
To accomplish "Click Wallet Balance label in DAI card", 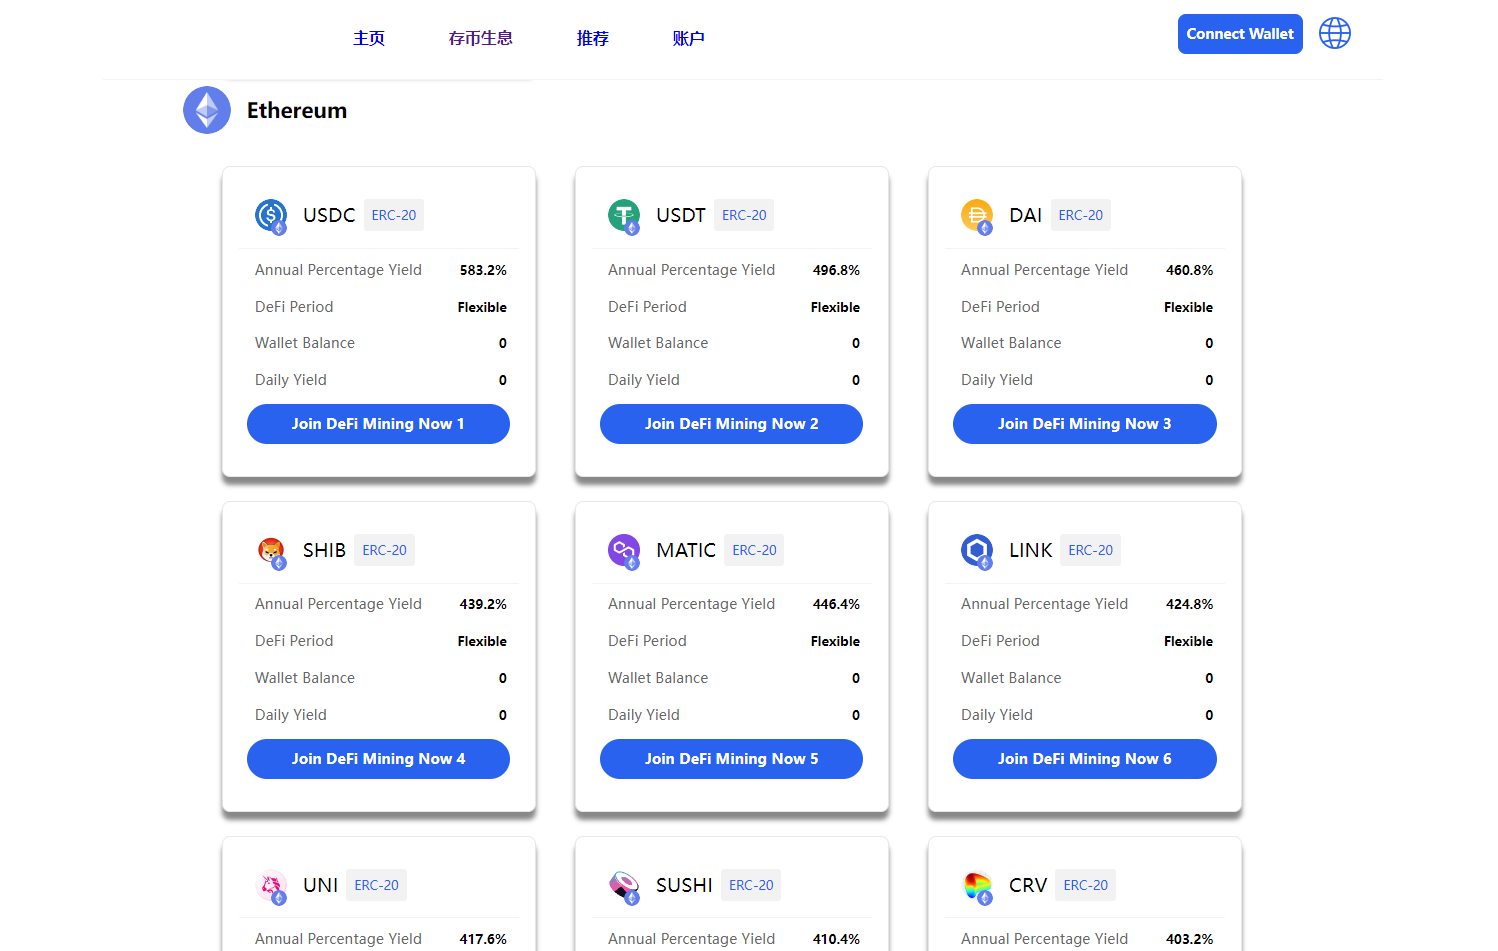I will 1011,343.
